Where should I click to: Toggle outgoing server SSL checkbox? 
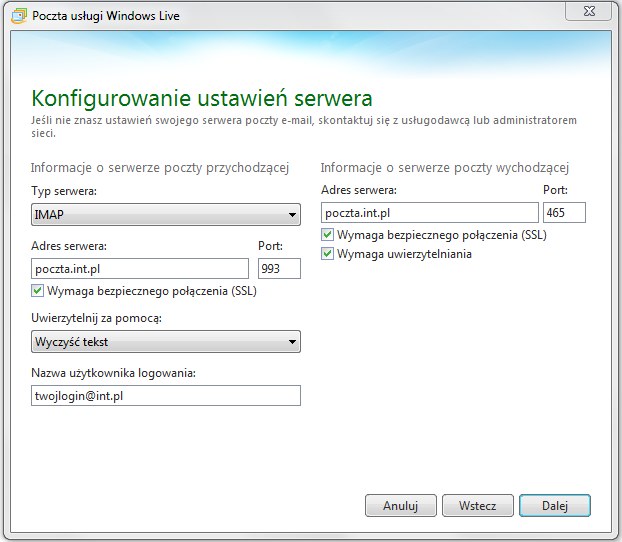click(327, 234)
